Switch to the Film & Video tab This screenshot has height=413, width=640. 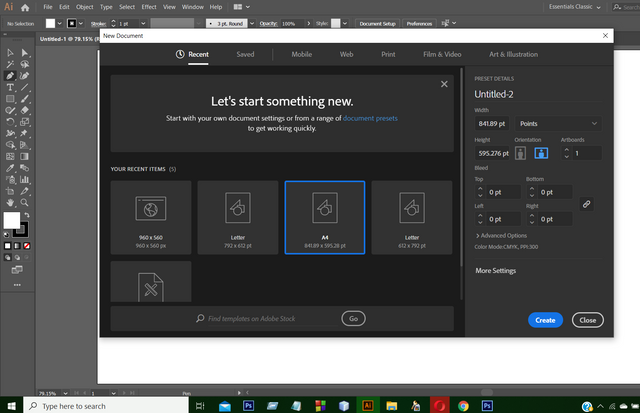(x=442, y=54)
